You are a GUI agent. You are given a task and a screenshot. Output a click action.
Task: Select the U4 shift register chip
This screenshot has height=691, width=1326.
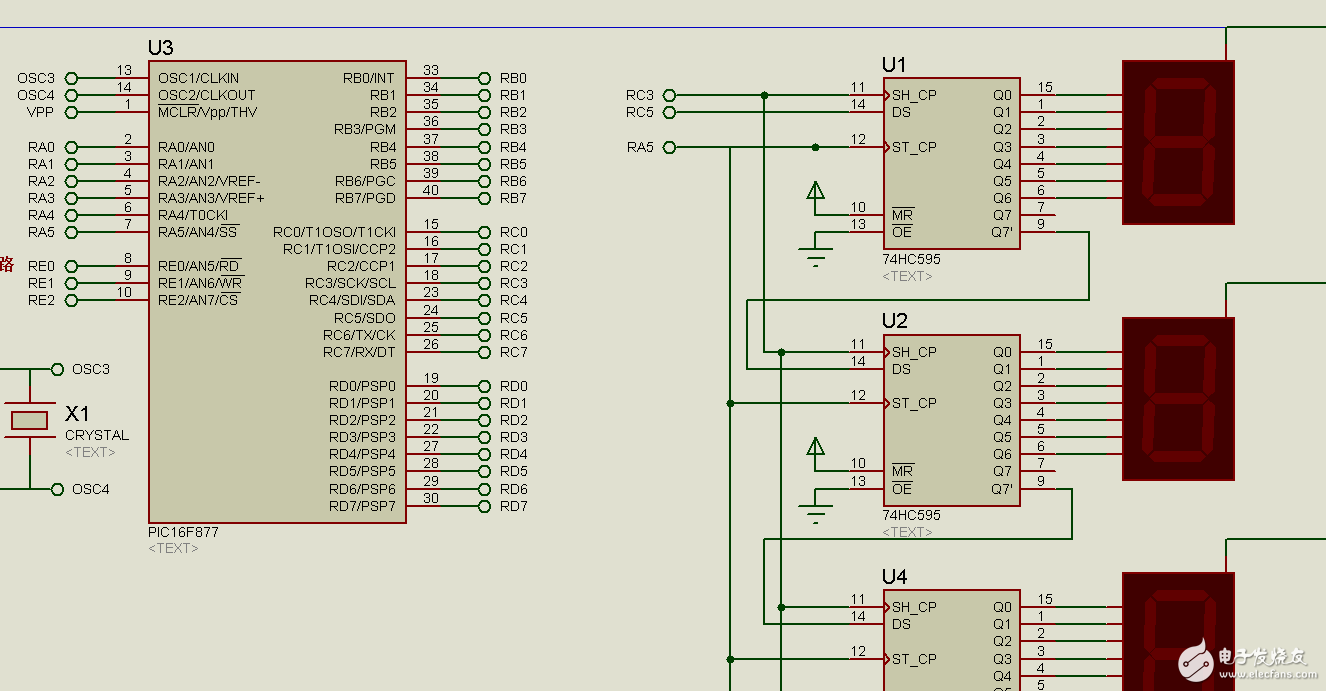[x=950, y=640]
